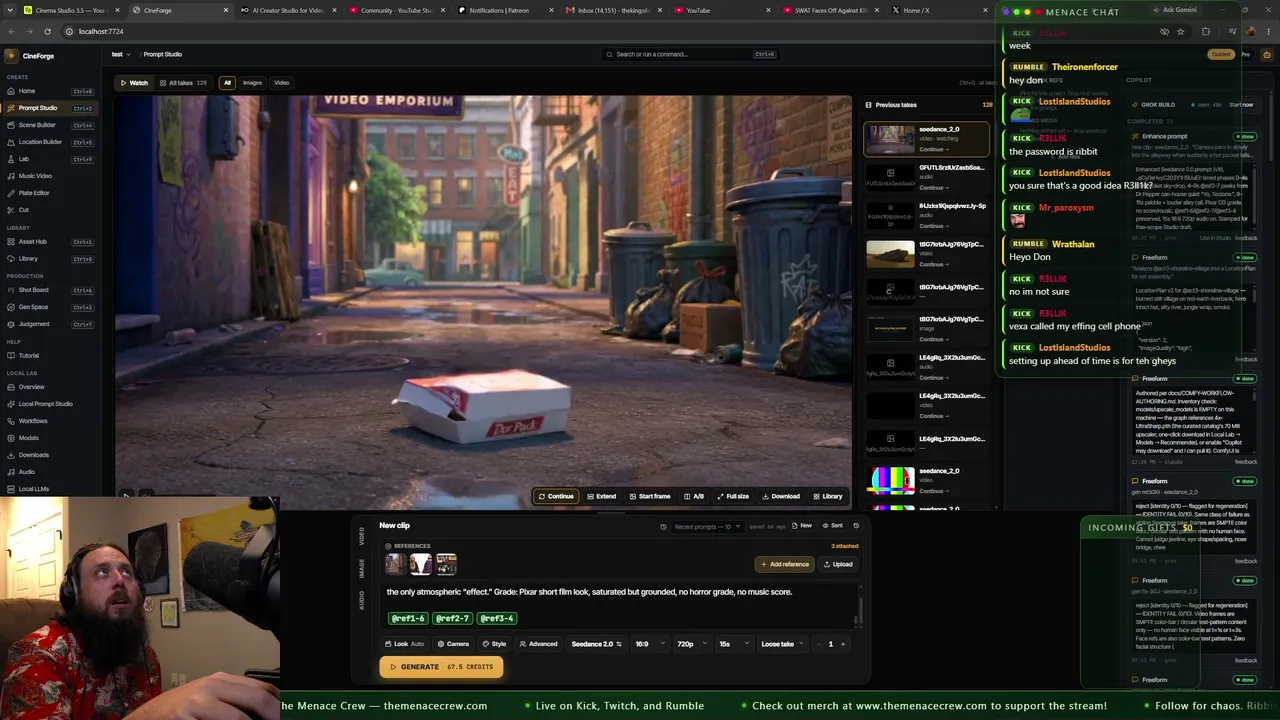
Task: Click the @ref1-6 reference tag
Action: (408, 619)
